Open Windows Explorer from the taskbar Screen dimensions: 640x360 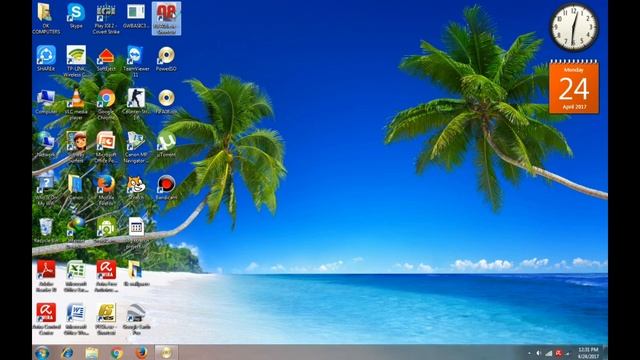92,353
